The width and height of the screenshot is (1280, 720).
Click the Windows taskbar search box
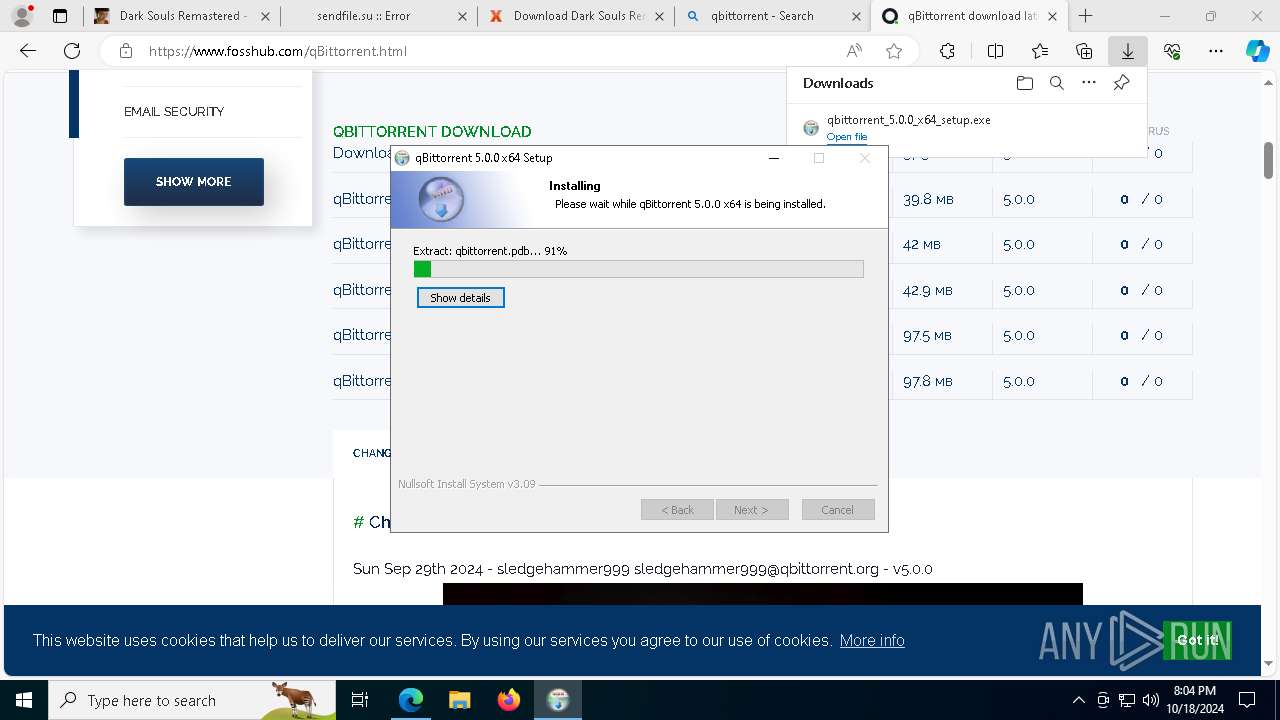(192, 700)
